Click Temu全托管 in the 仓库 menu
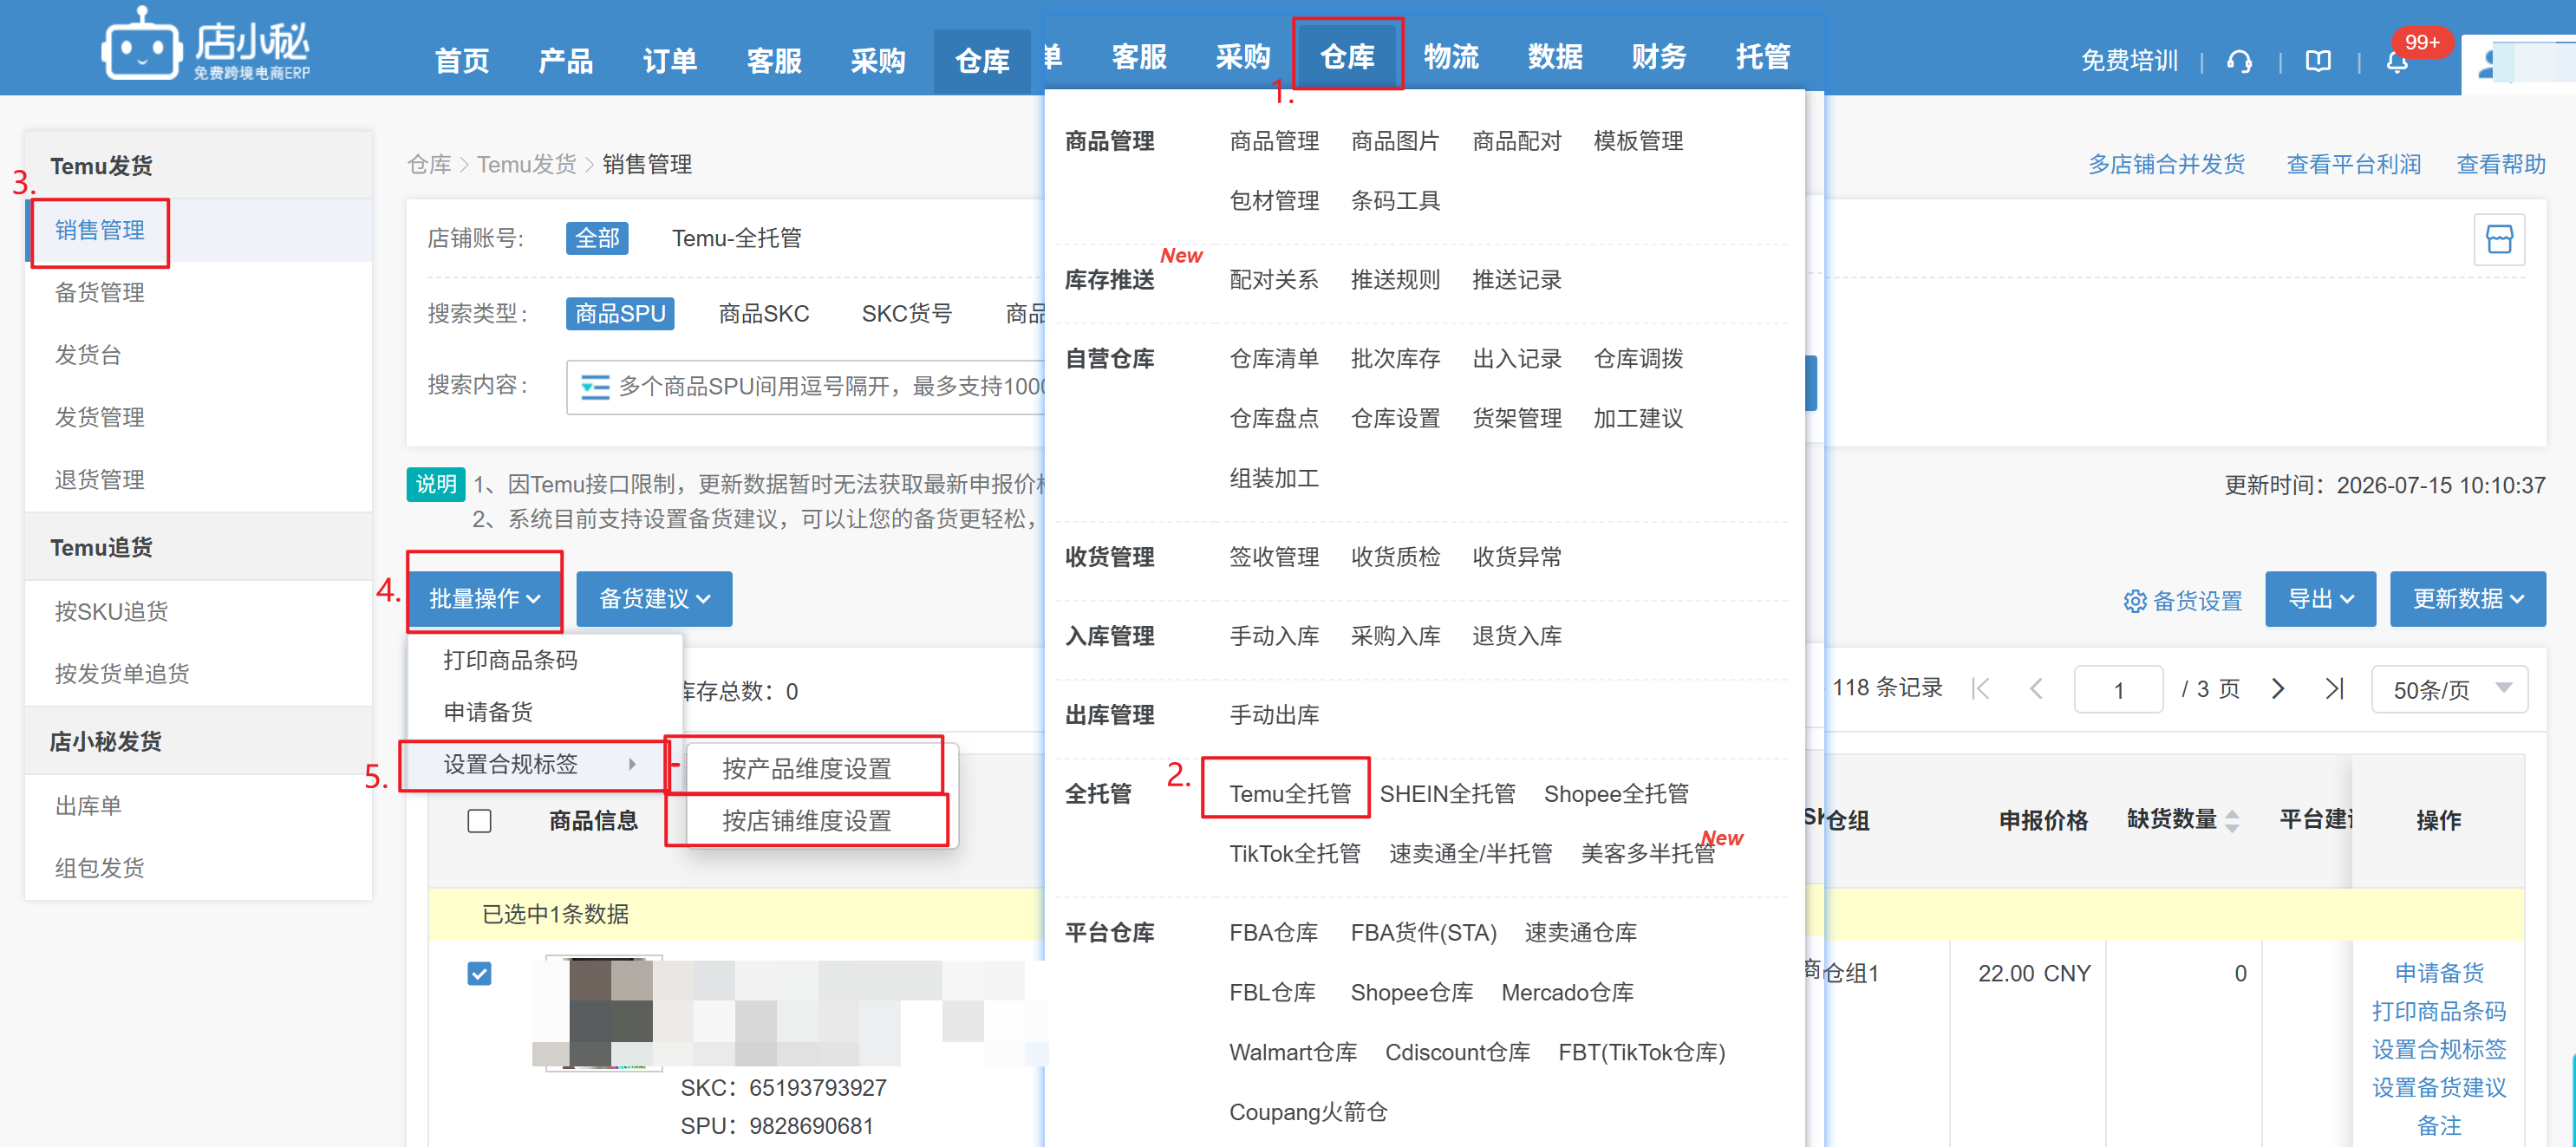This screenshot has height=1147, width=2576. click(x=1290, y=793)
